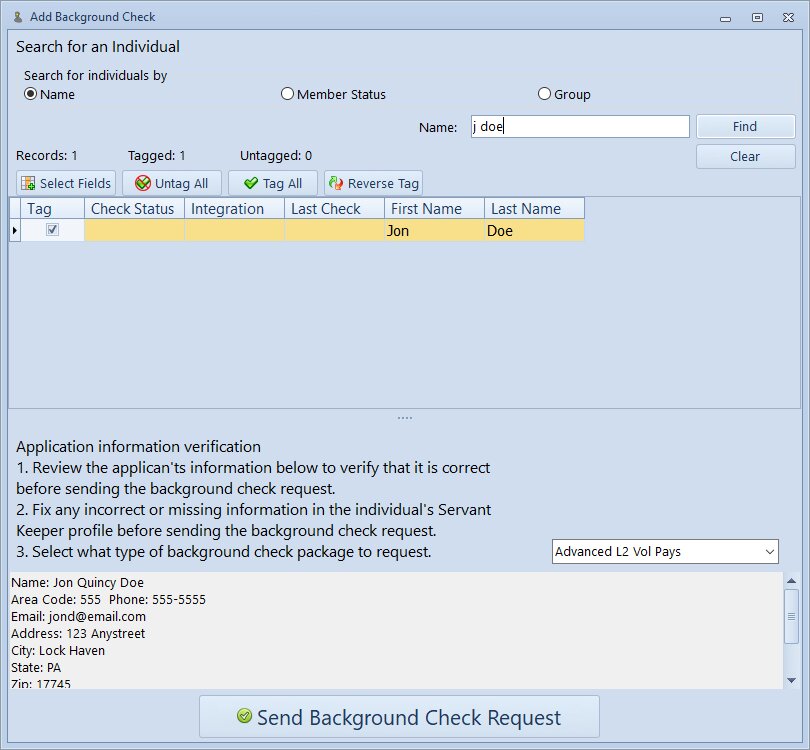Maximize the Add Background Check window
The image size is (810, 750).
coord(757,17)
